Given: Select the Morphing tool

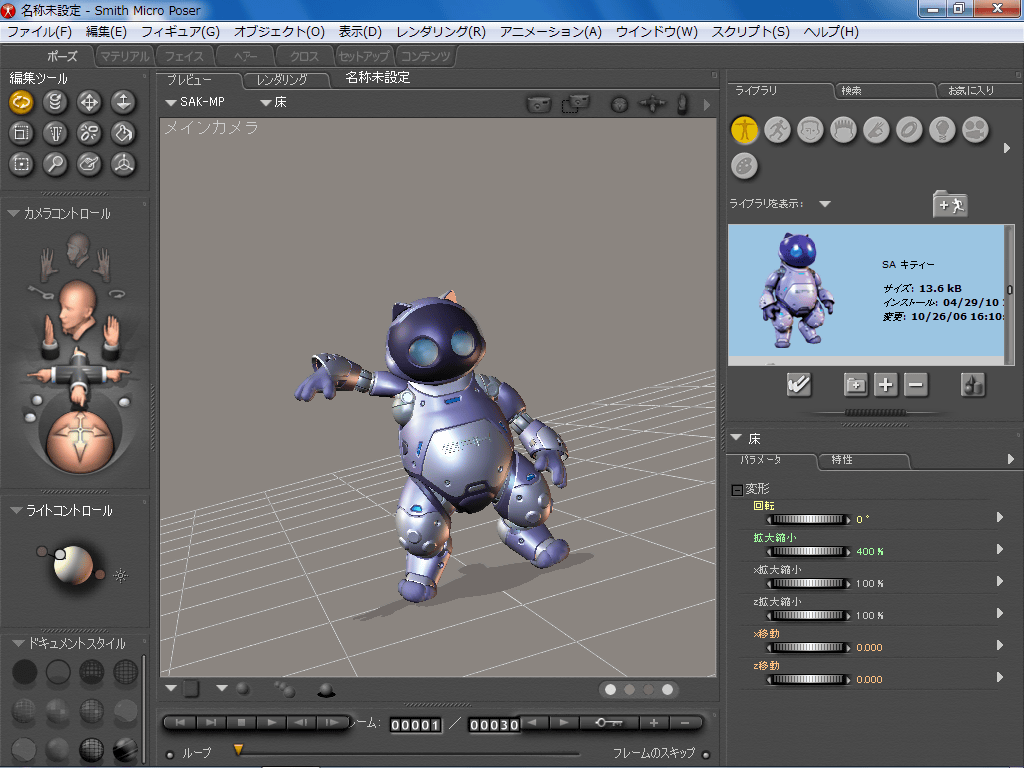Looking at the screenshot, I should coord(89,164).
